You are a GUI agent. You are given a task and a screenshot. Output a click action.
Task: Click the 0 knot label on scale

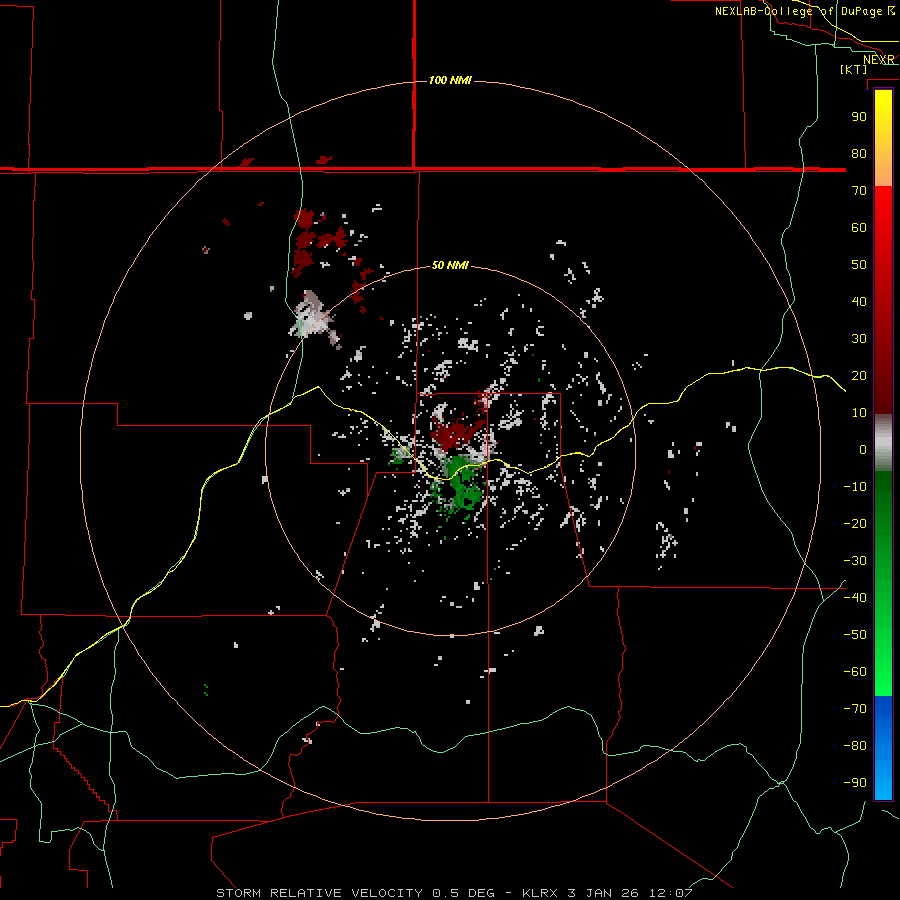863,449
